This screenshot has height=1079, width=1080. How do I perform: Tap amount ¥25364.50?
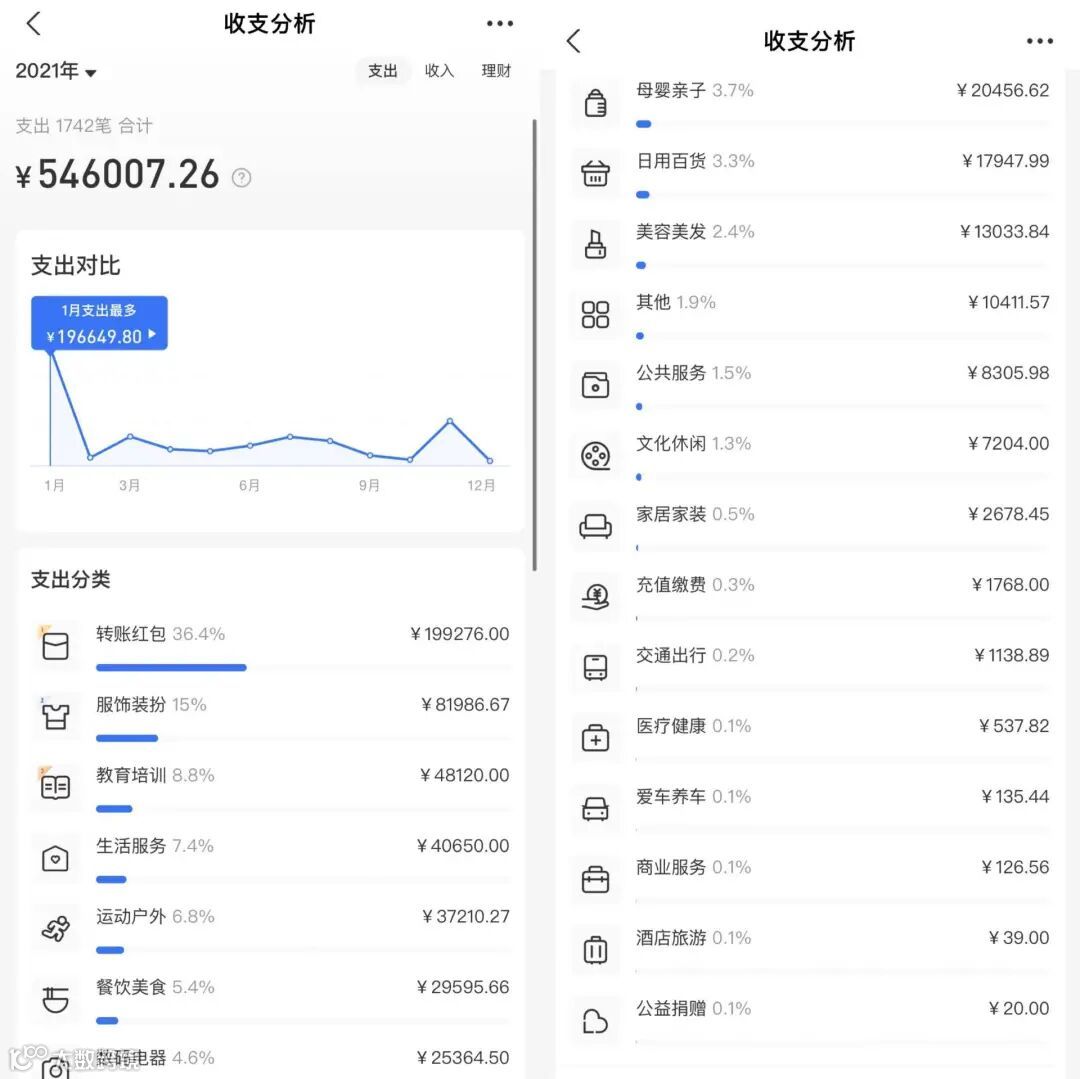coord(462,1058)
